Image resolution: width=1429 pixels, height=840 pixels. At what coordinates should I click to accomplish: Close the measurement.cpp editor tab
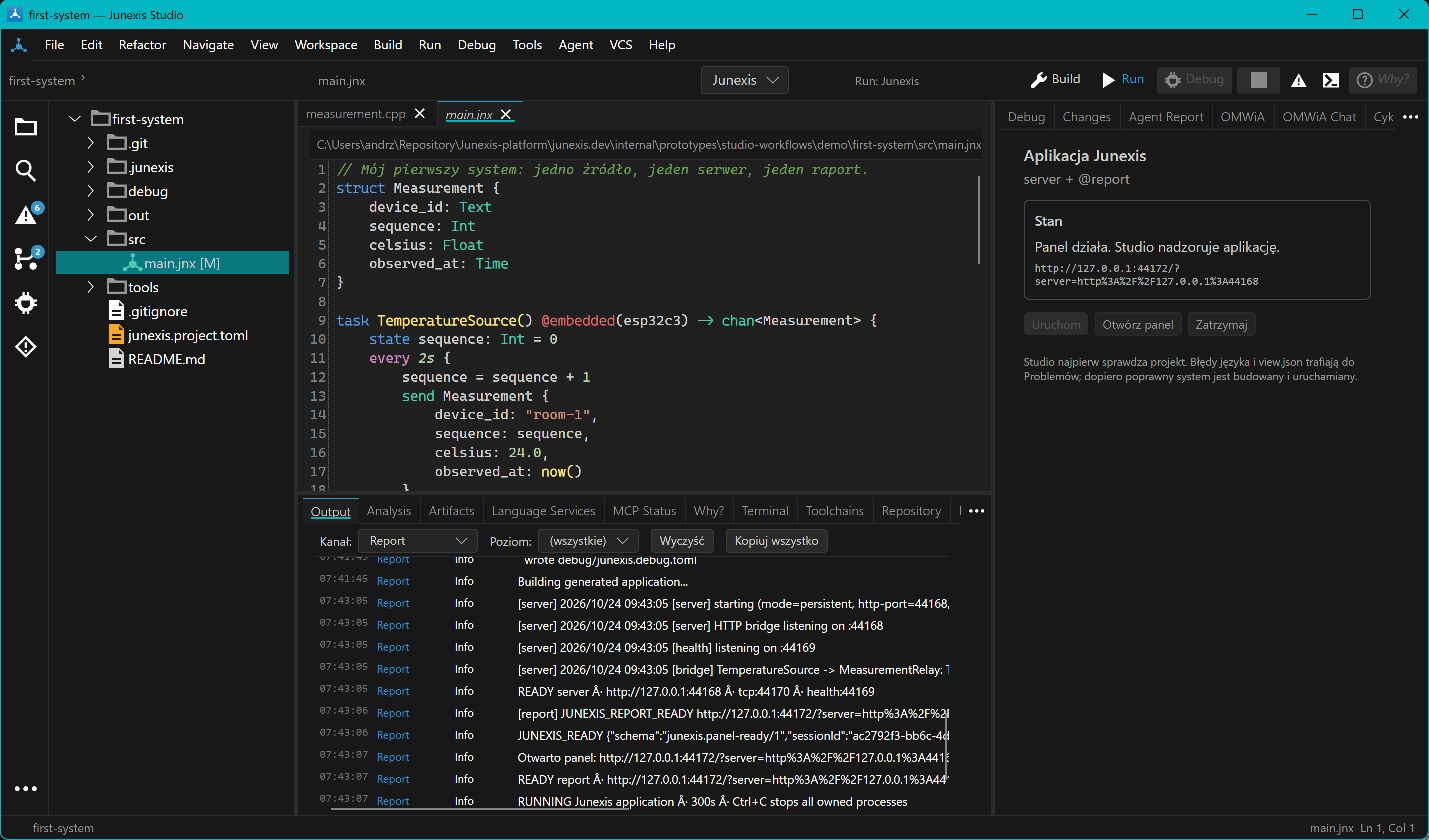(419, 115)
